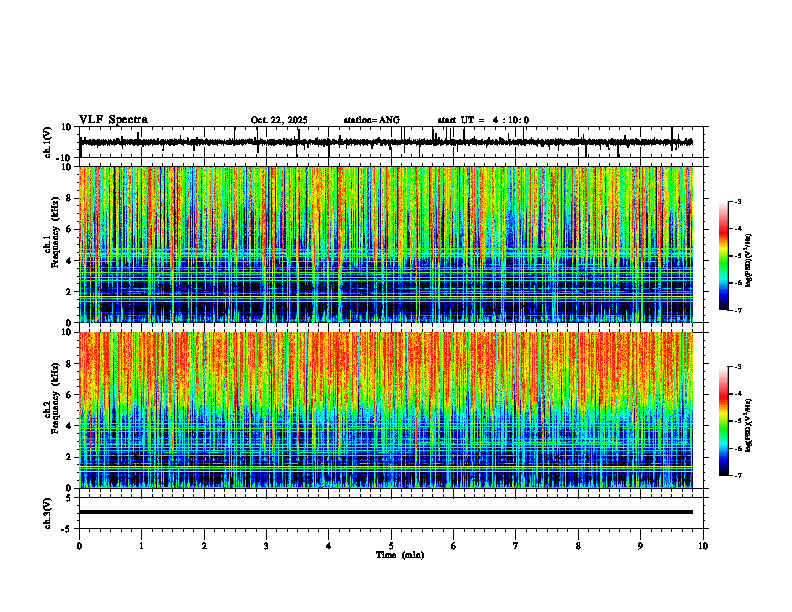792x612 pixels.
Task: Click the log(PSD) label beside ch.2 colorbar
Action: click(x=749, y=425)
